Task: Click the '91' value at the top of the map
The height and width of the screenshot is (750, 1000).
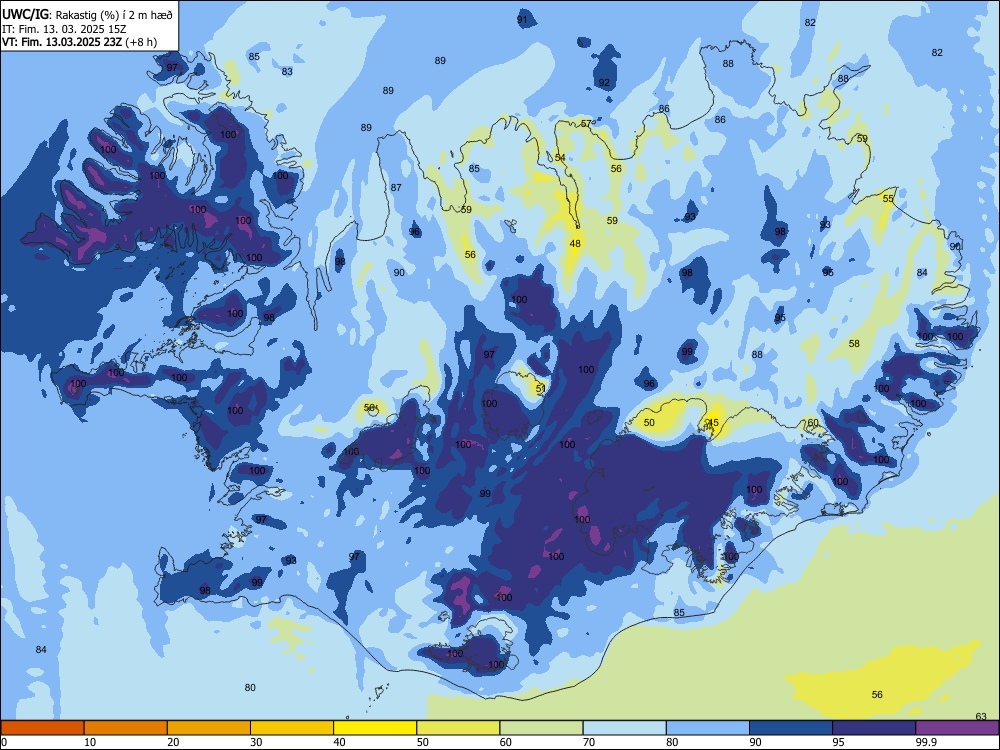Action: pyautogui.click(x=522, y=20)
